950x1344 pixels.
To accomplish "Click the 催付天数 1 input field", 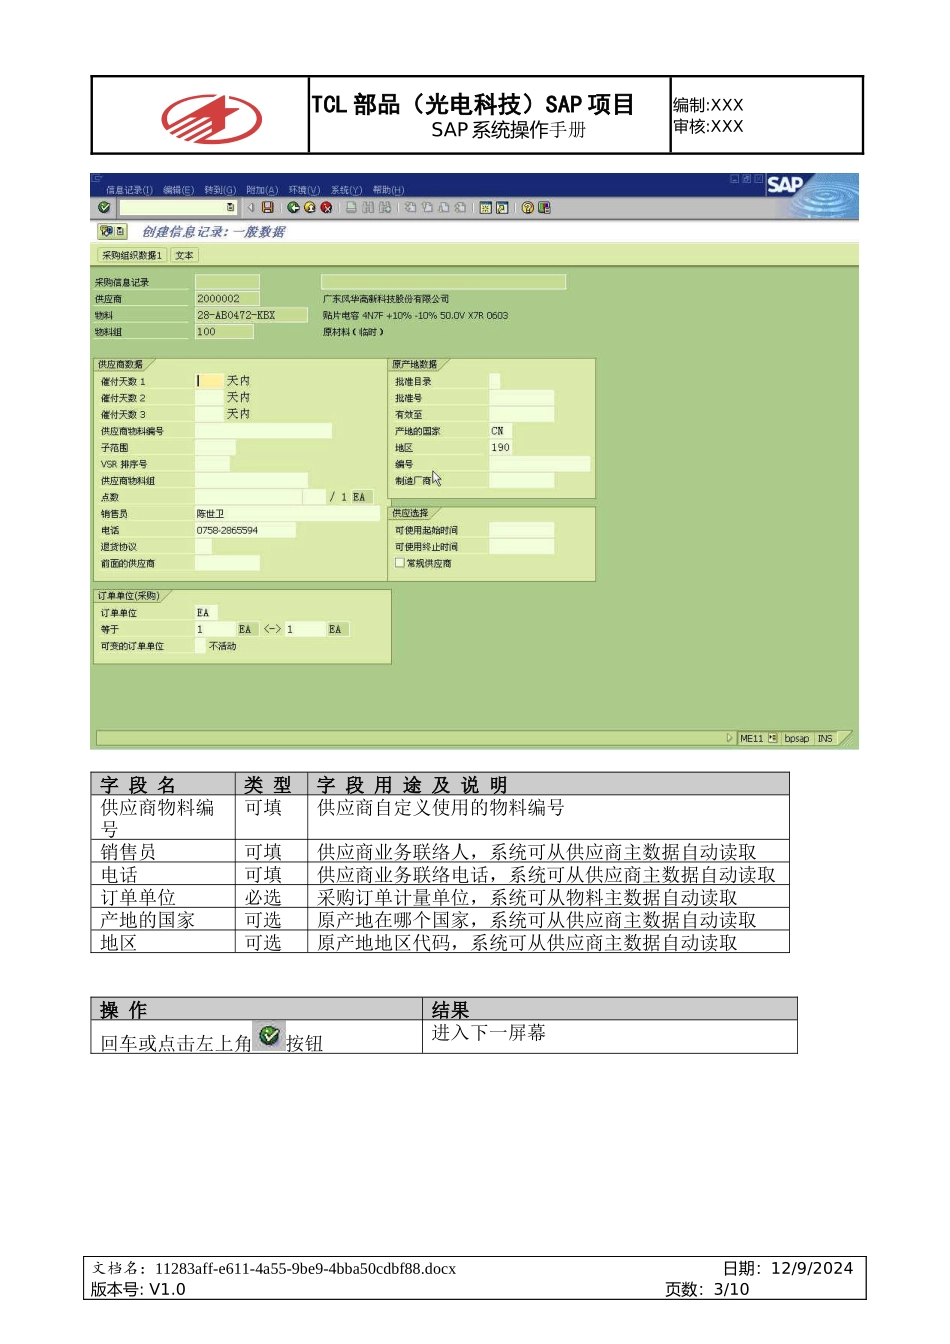I will coord(209,381).
